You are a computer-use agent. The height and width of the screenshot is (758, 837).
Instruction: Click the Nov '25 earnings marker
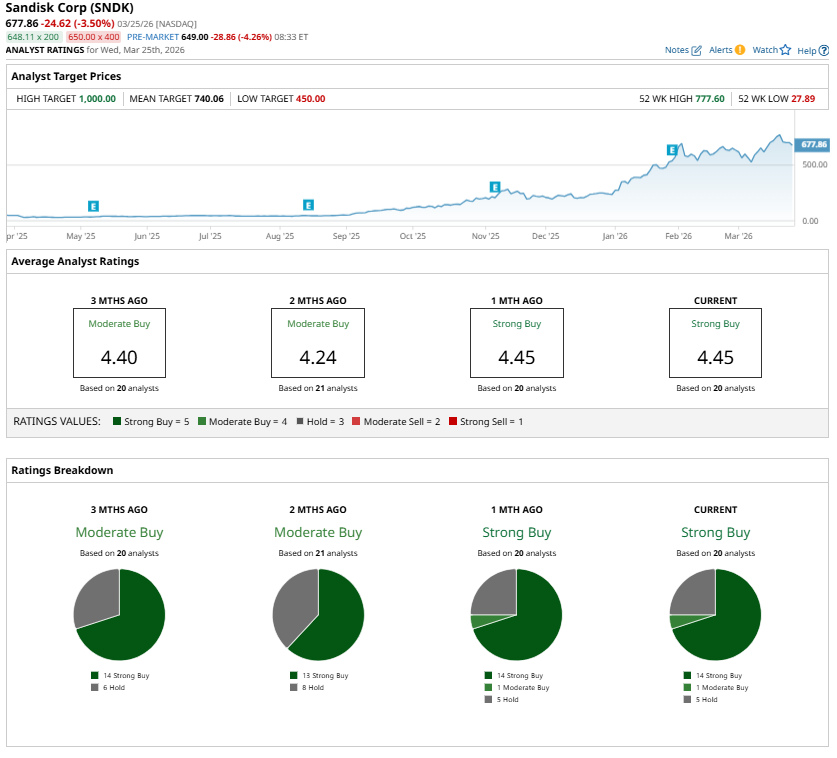tap(495, 187)
